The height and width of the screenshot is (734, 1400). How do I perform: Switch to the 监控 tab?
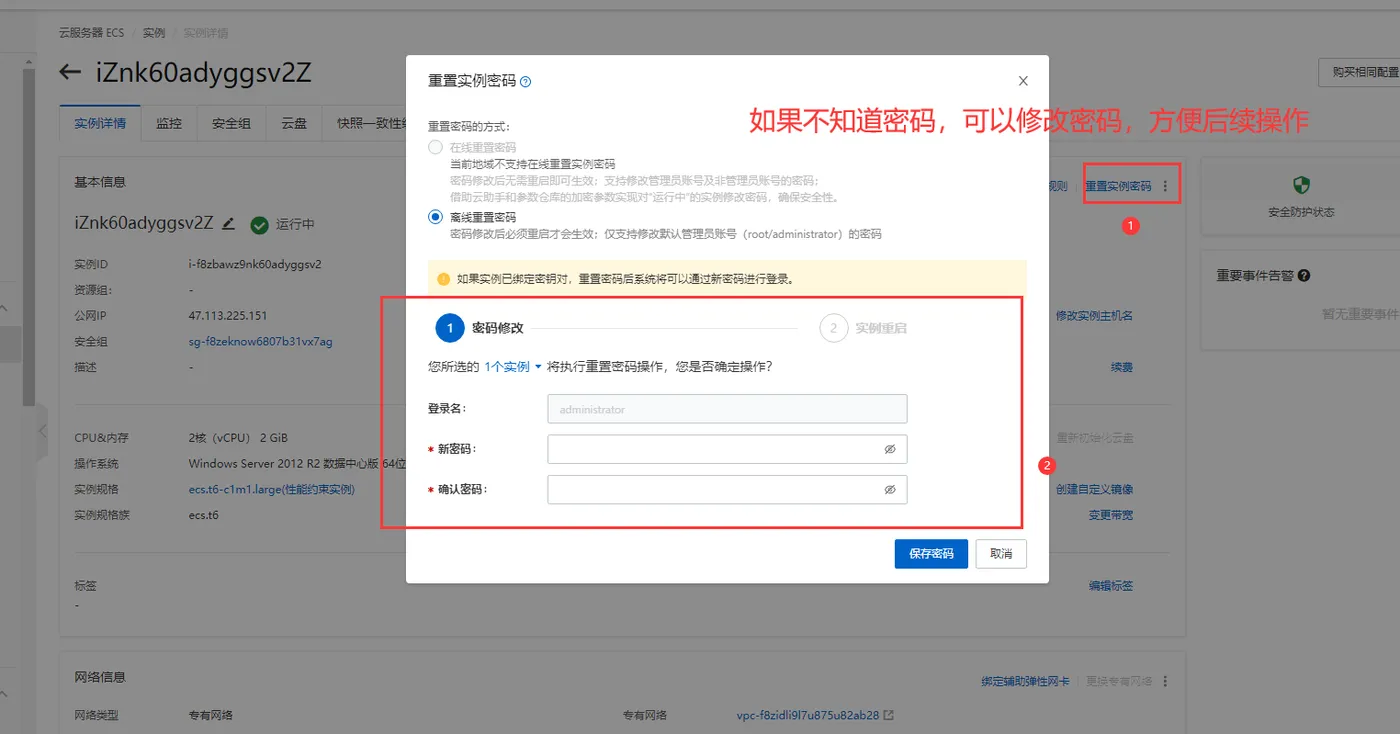[169, 124]
